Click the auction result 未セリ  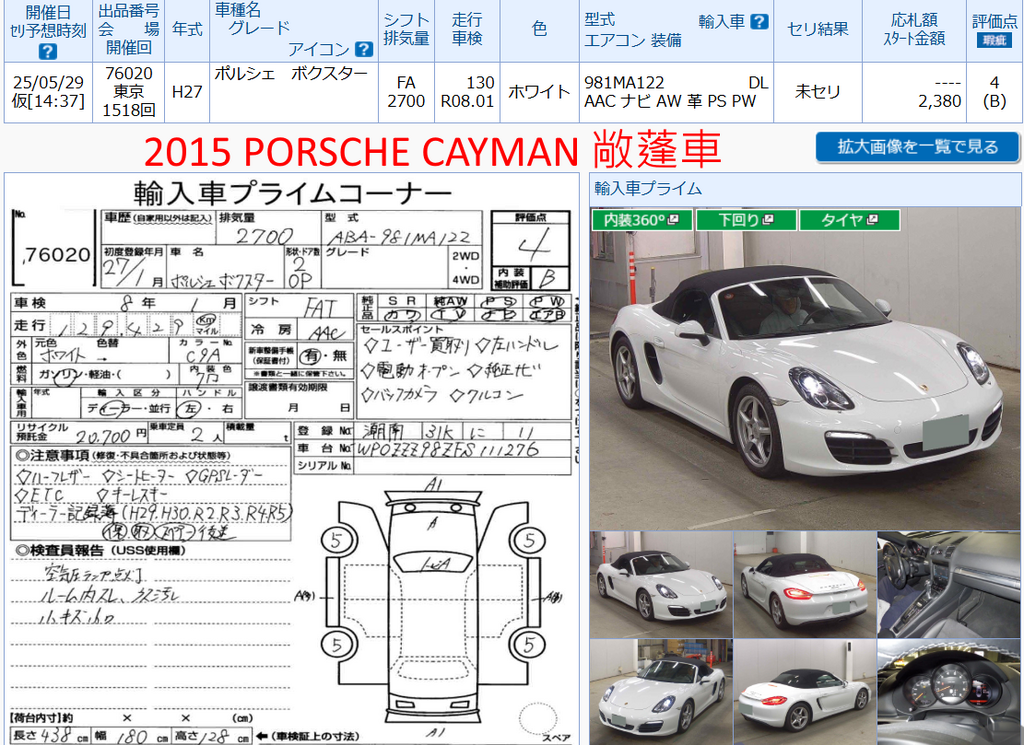(x=818, y=92)
